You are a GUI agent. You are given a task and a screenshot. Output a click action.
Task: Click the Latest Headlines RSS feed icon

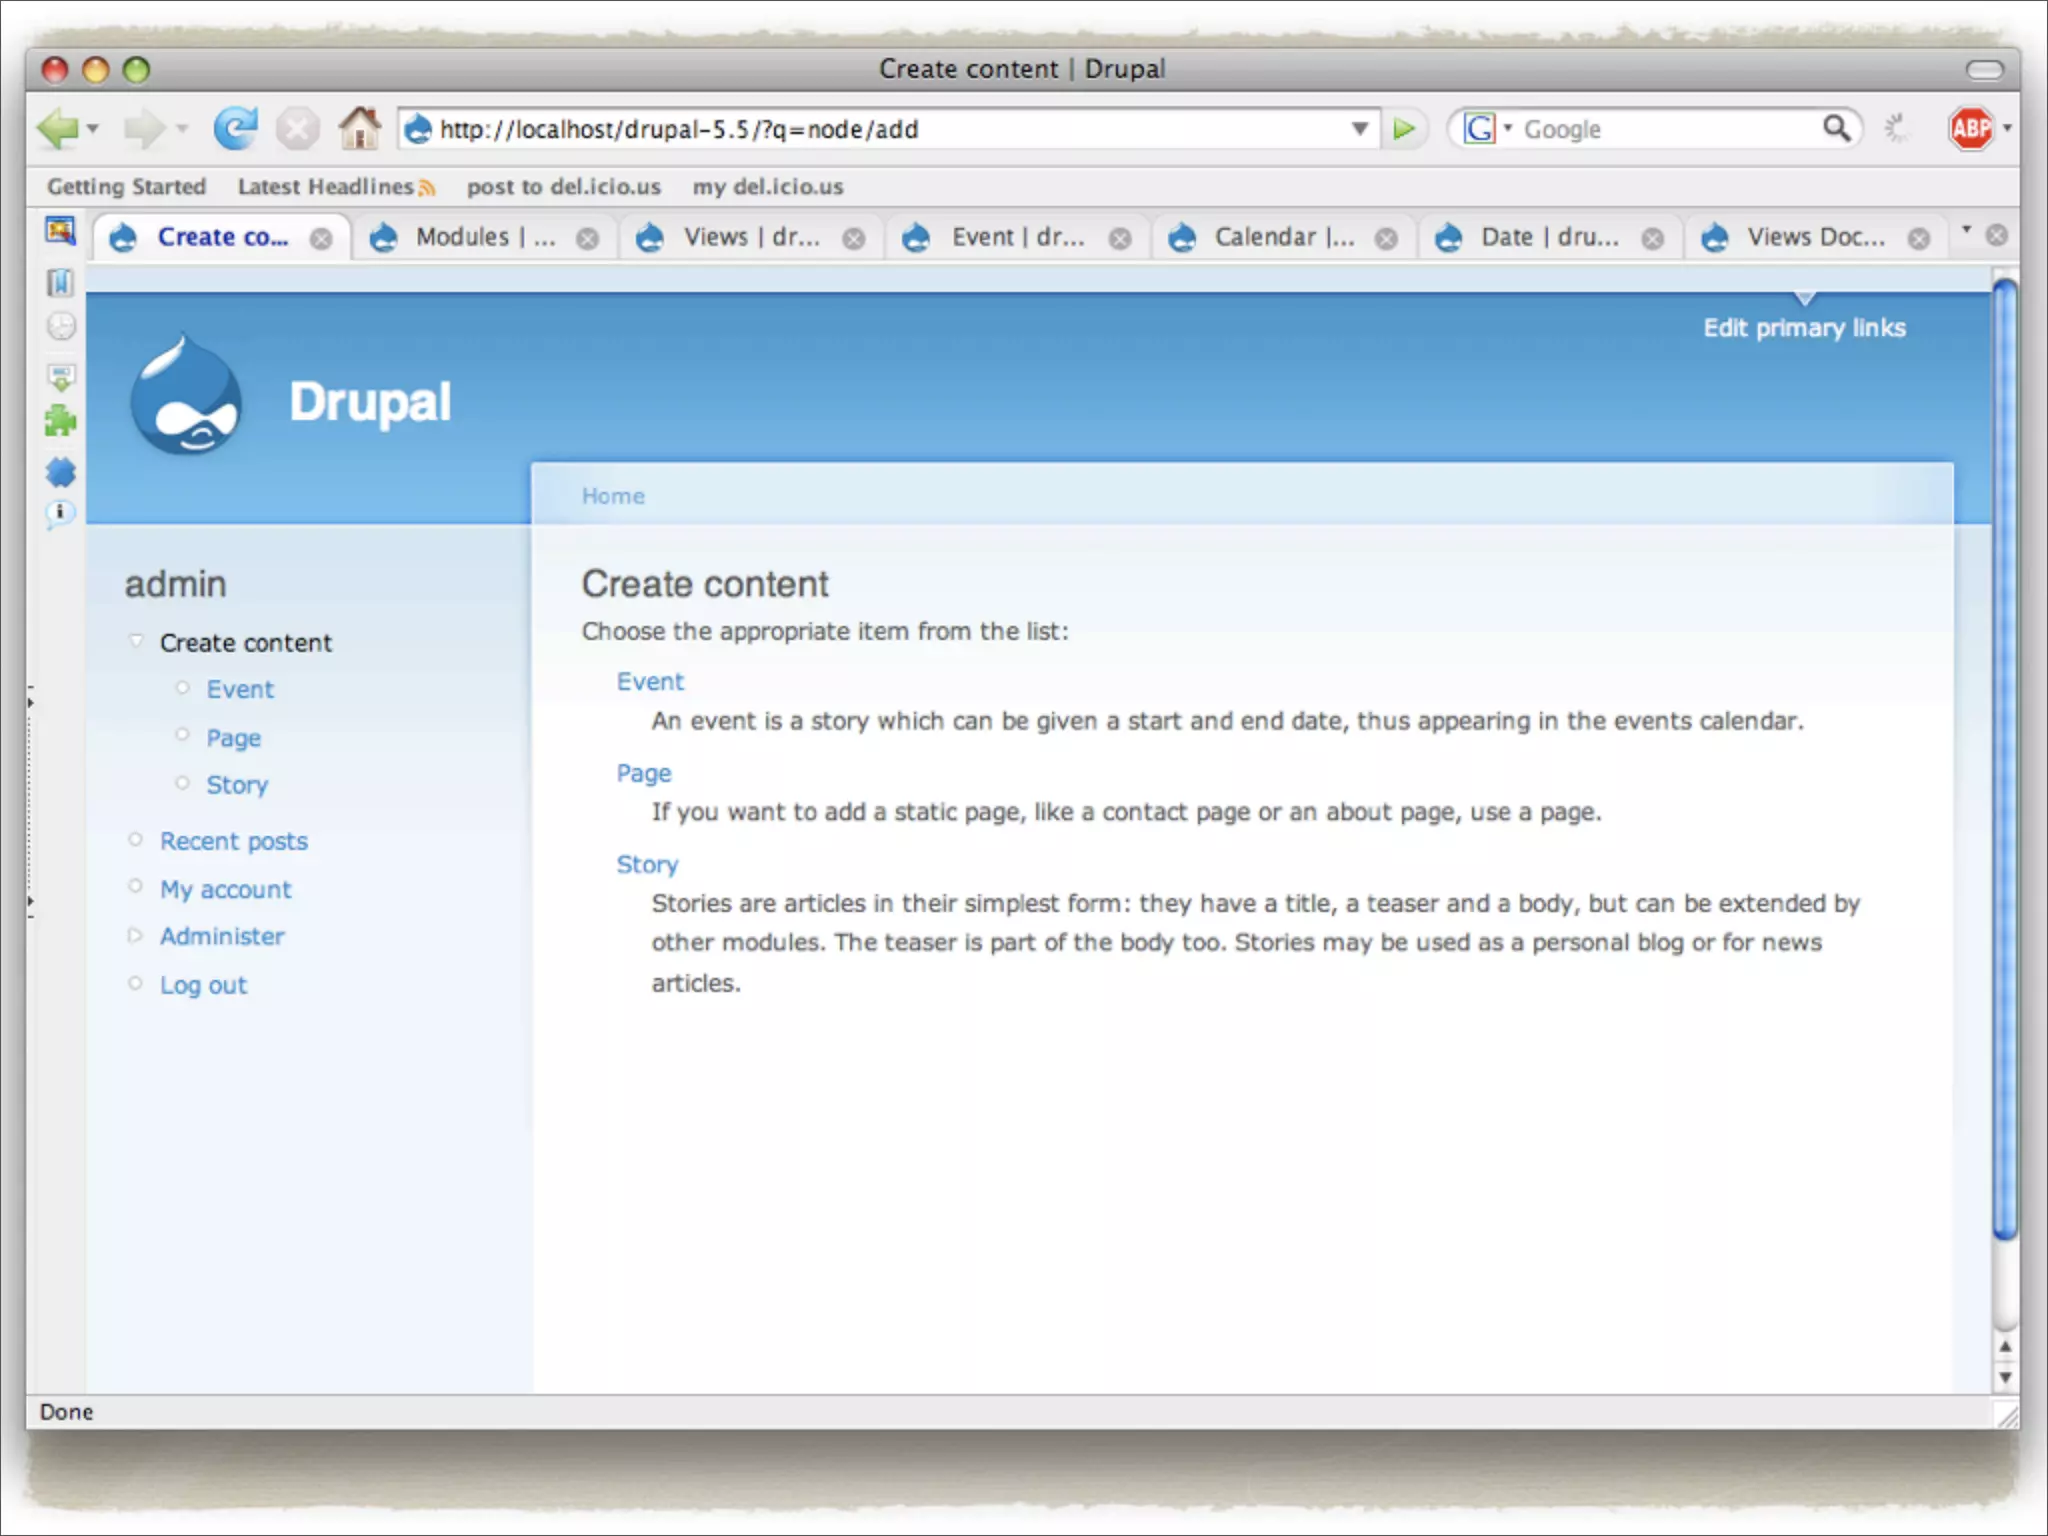[427, 187]
